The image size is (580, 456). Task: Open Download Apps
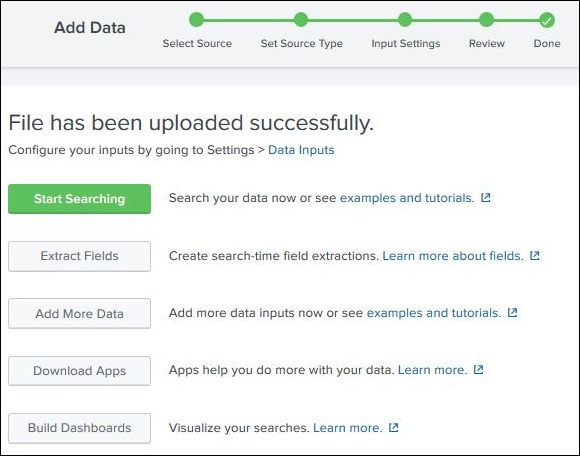click(80, 371)
